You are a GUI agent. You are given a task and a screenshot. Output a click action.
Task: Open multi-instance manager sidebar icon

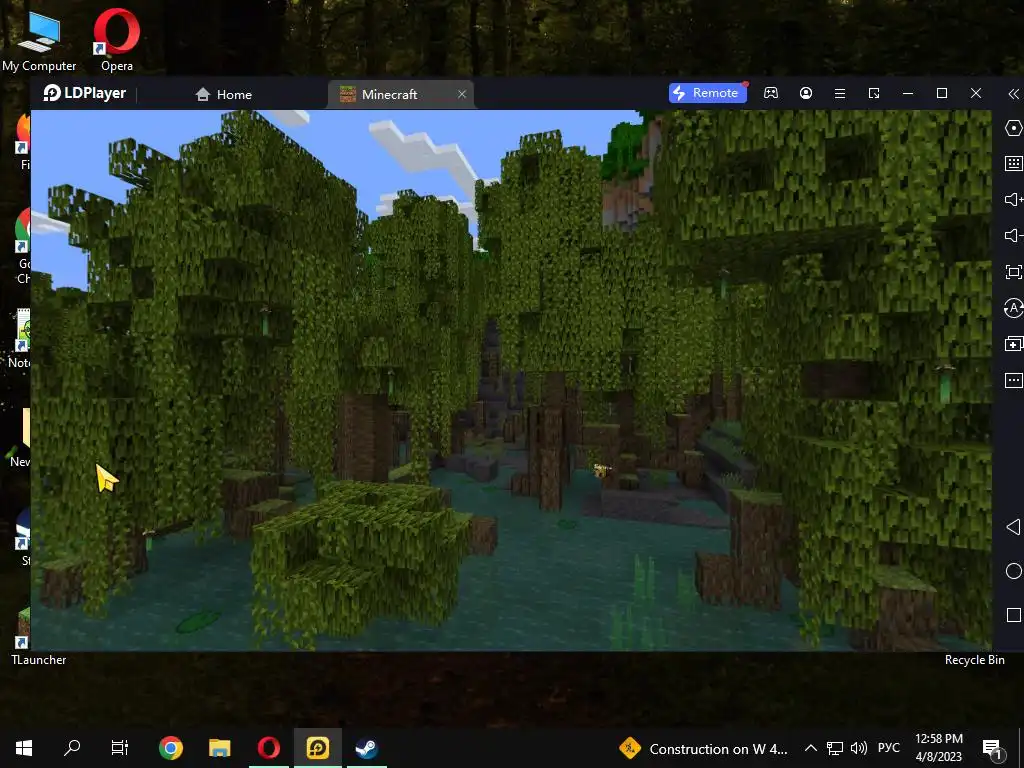click(1014, 344)
